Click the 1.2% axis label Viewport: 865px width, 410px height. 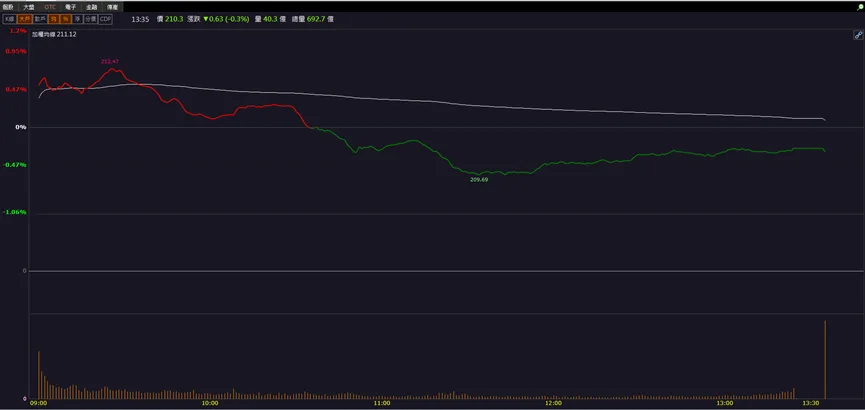click(18, 31)
